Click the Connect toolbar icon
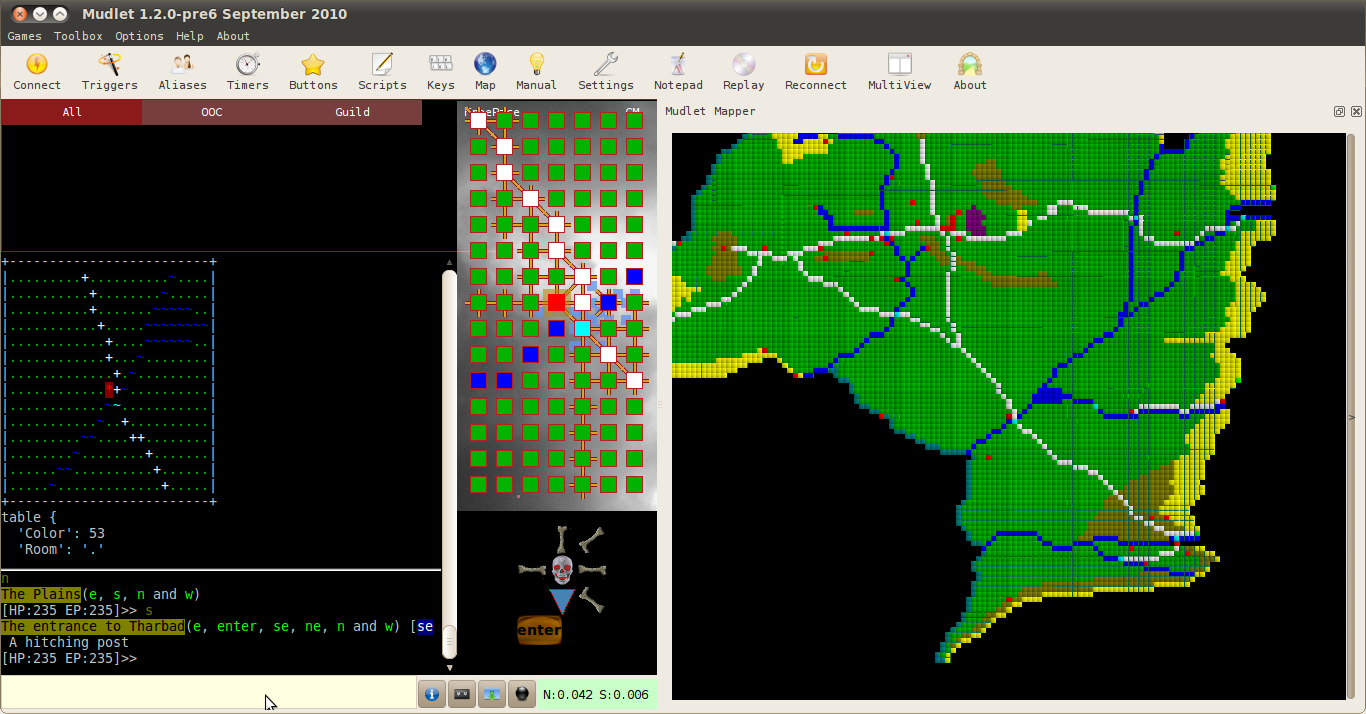This screenshot has width=1366, height=714. click(x=37, y=72)
